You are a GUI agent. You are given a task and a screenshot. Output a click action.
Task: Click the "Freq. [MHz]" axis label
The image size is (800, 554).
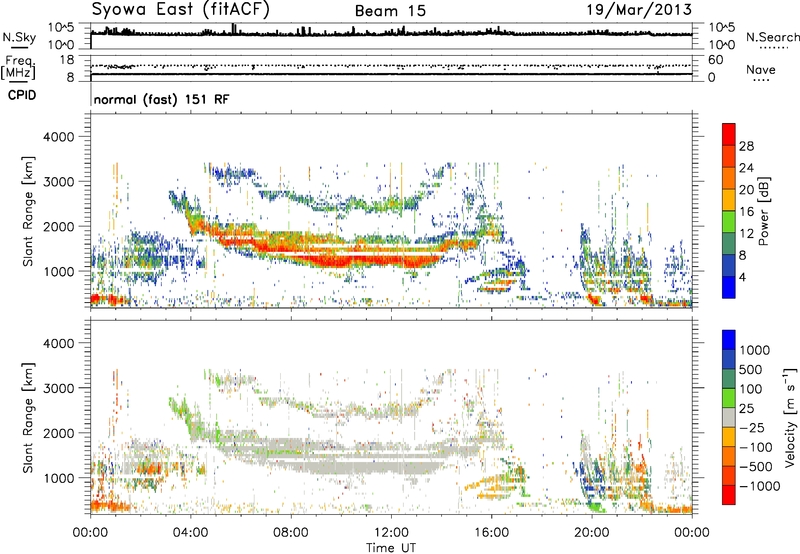(18, 68)
